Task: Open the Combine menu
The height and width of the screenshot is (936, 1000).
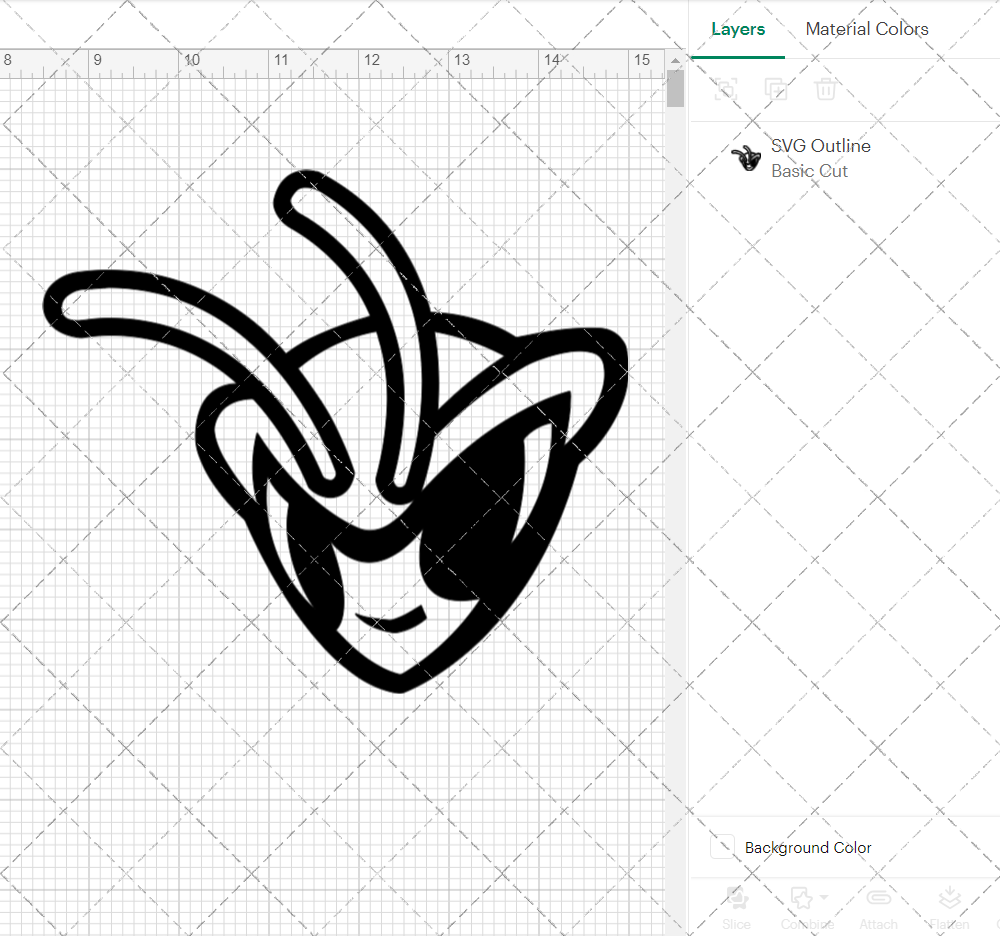Action: [807, 908]
